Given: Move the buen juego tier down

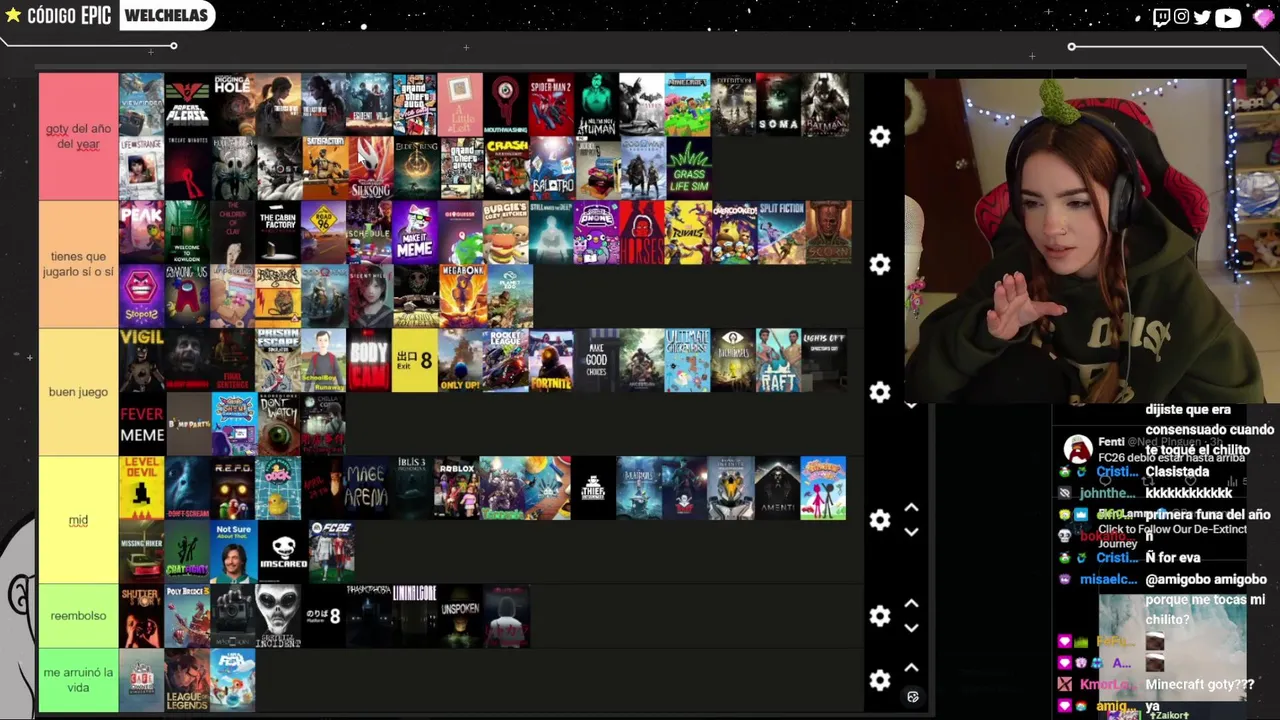Looking at the screenshot, I should pyautogui.click(x=911, y=404).
